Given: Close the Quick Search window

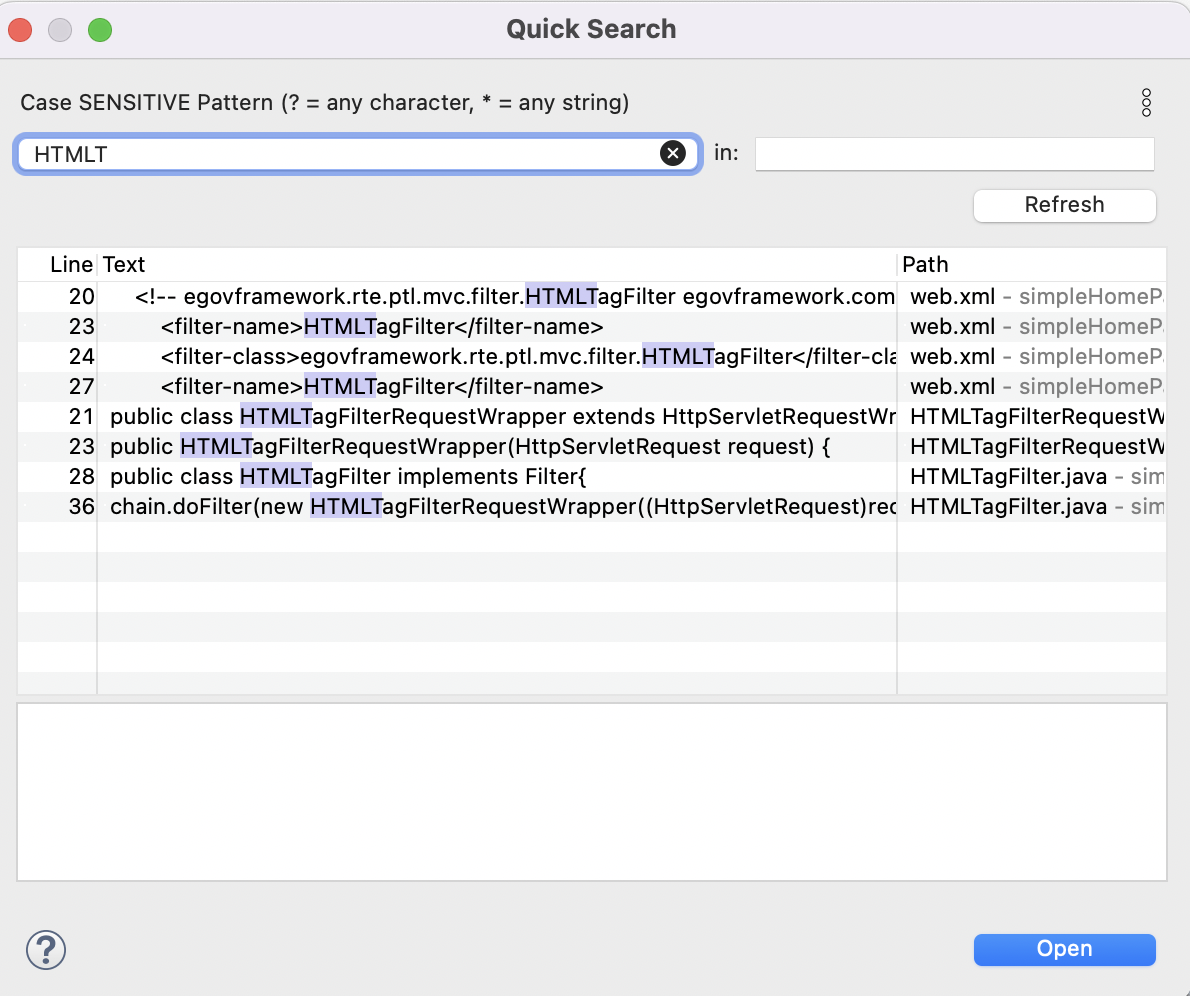Looking at the screenshot, I should pos(20,30).
